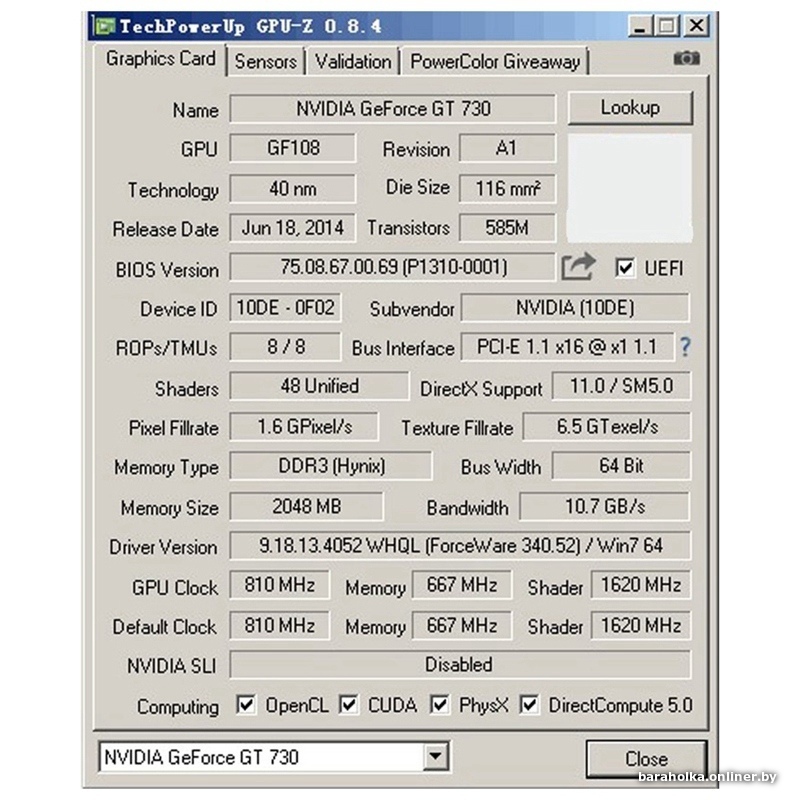Open the GPU selection dropdown arrow
Image resolution: width=800 pixels, height=800 pixels.
[x=436, y=756]
